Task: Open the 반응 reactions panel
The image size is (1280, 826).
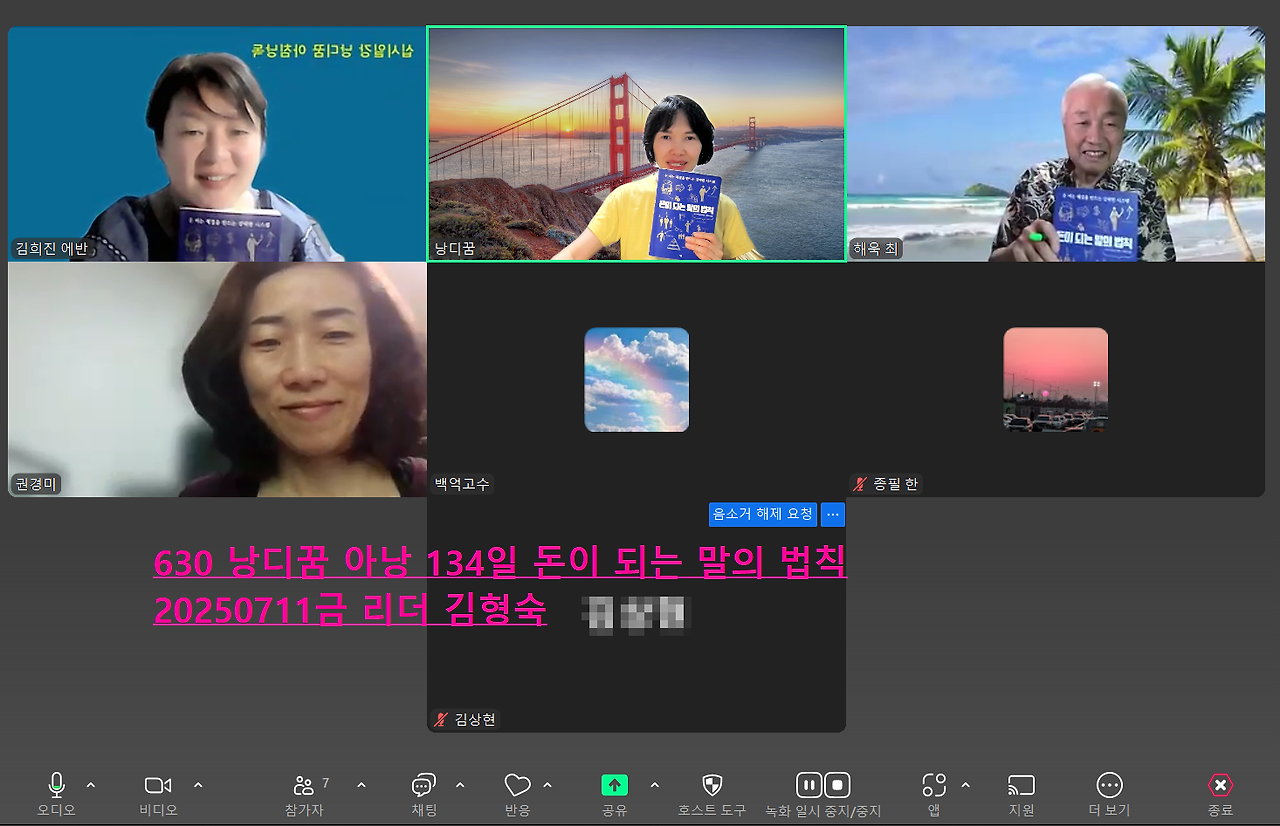Action: click(x=516, y=784)
